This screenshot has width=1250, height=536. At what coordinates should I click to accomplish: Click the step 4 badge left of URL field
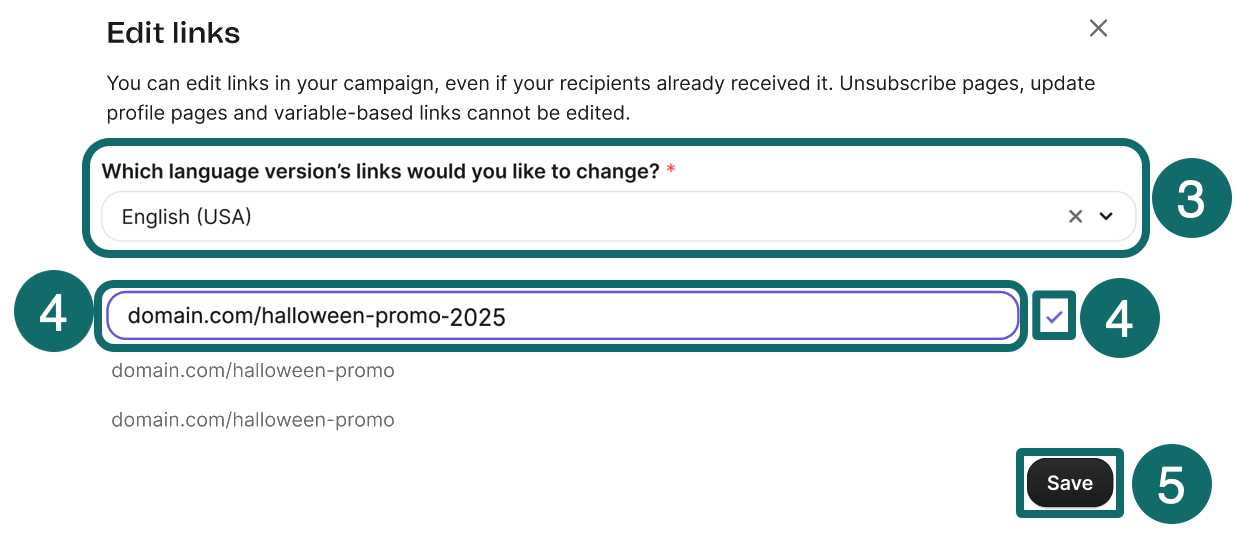click(x=53, y=315)
